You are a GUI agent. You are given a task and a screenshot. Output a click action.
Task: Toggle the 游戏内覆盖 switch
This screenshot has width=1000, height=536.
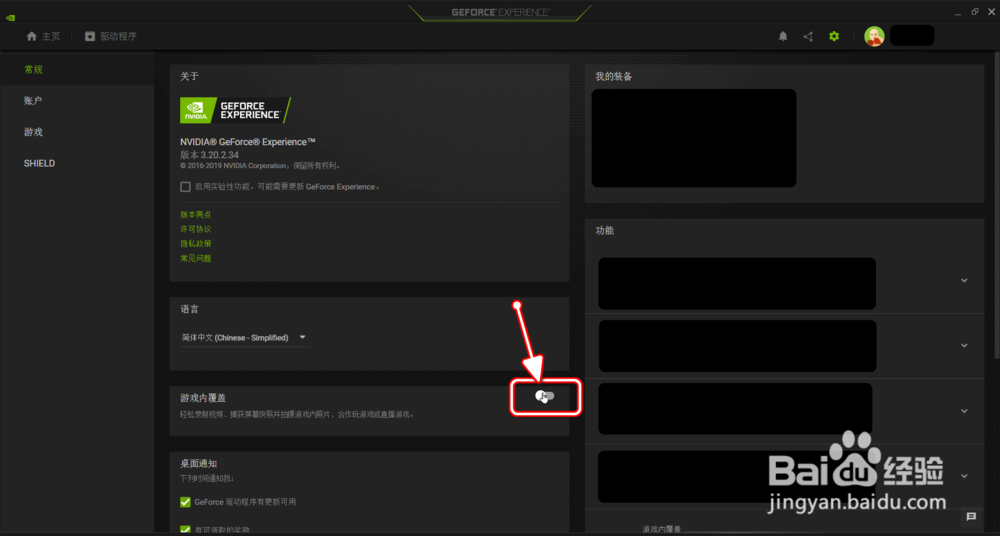click(x=545, y=396)
